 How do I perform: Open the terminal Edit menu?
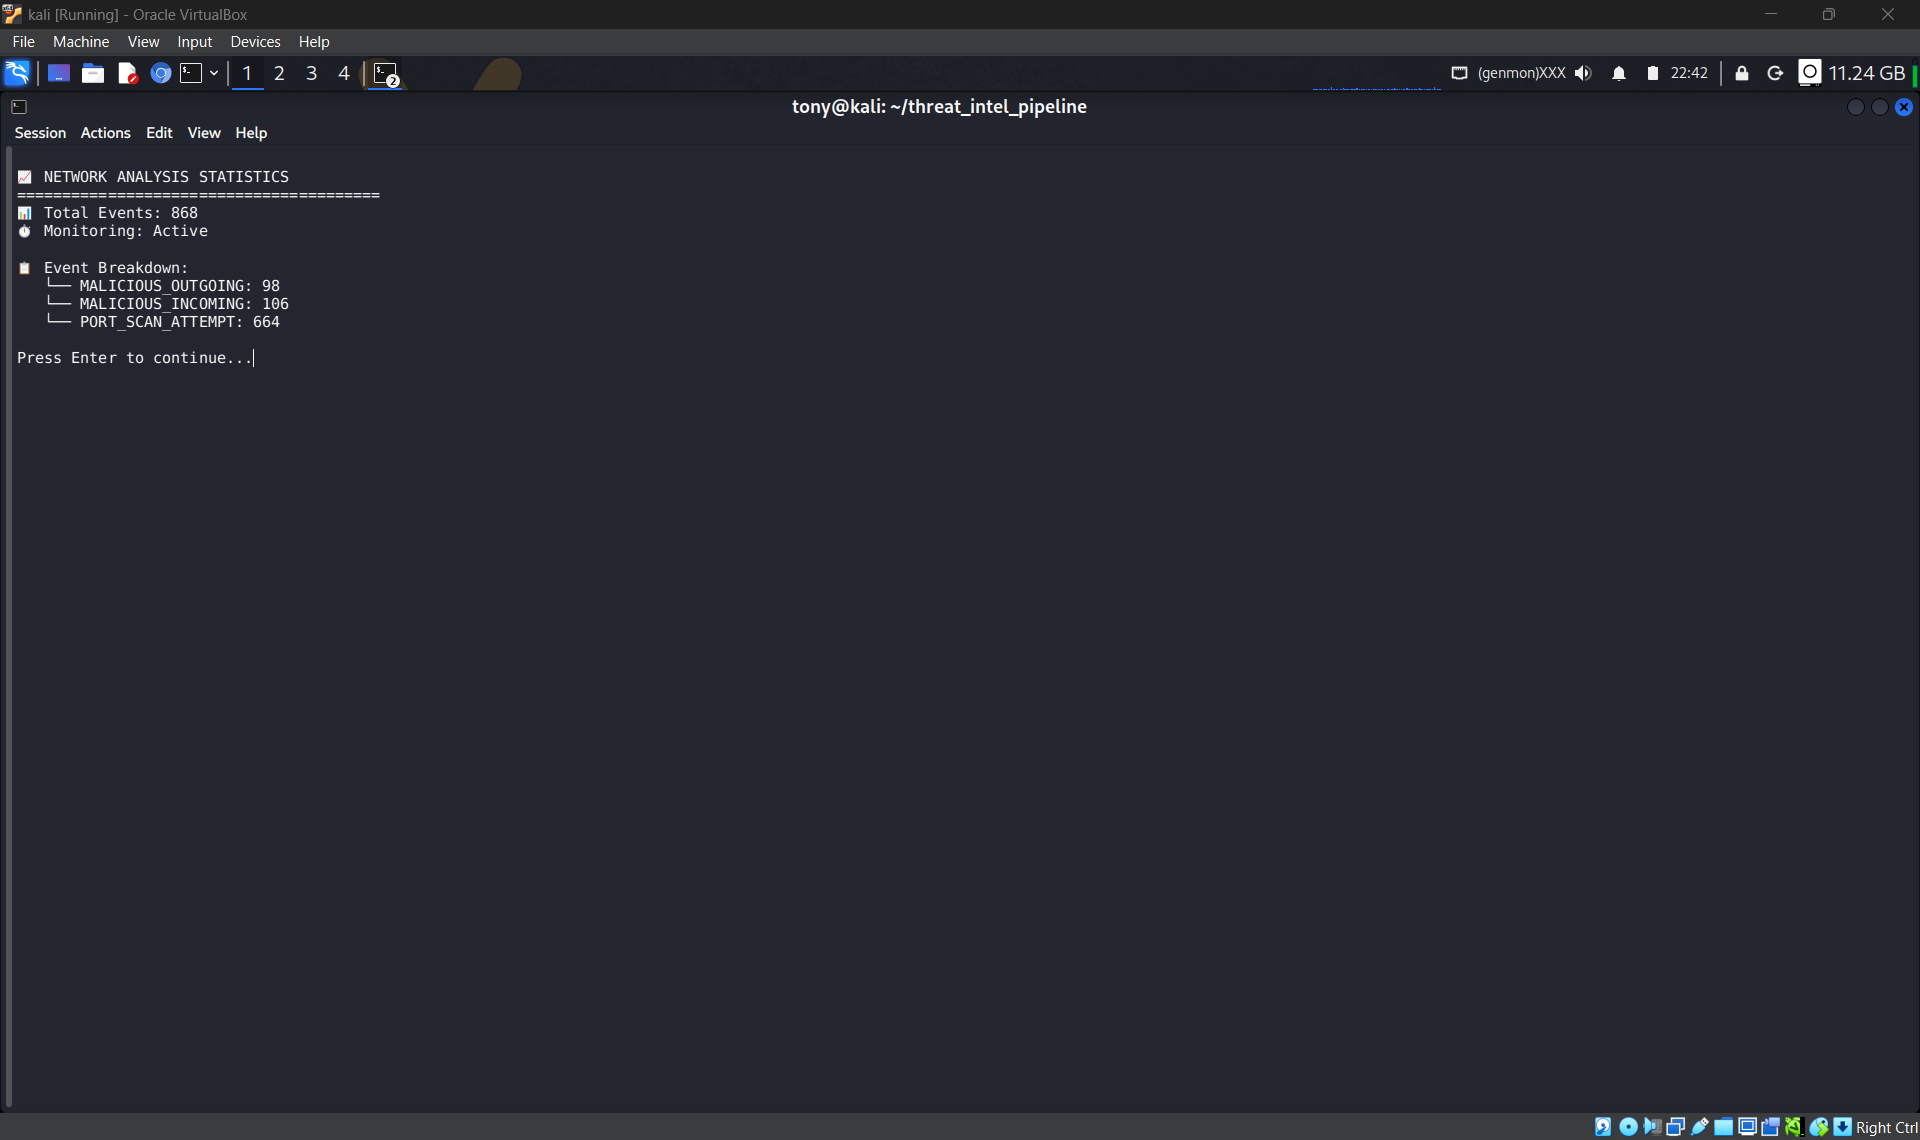(x=159, y=133)
